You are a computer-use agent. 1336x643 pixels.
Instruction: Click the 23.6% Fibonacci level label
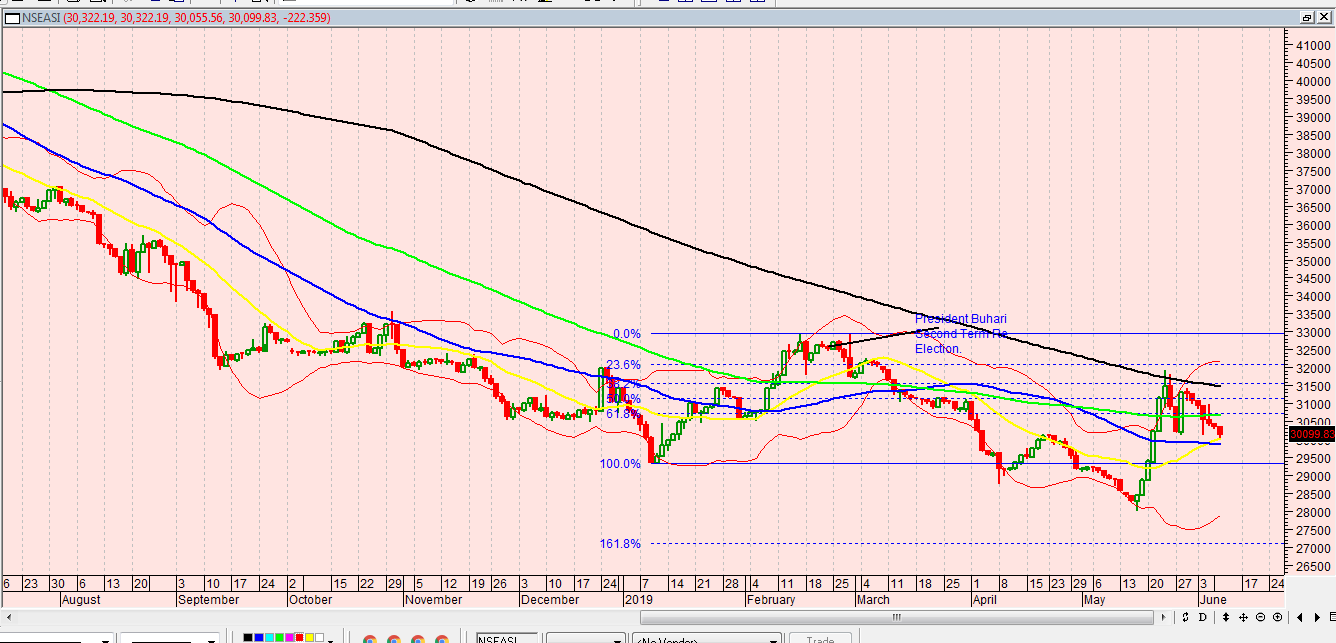[623, 365]
